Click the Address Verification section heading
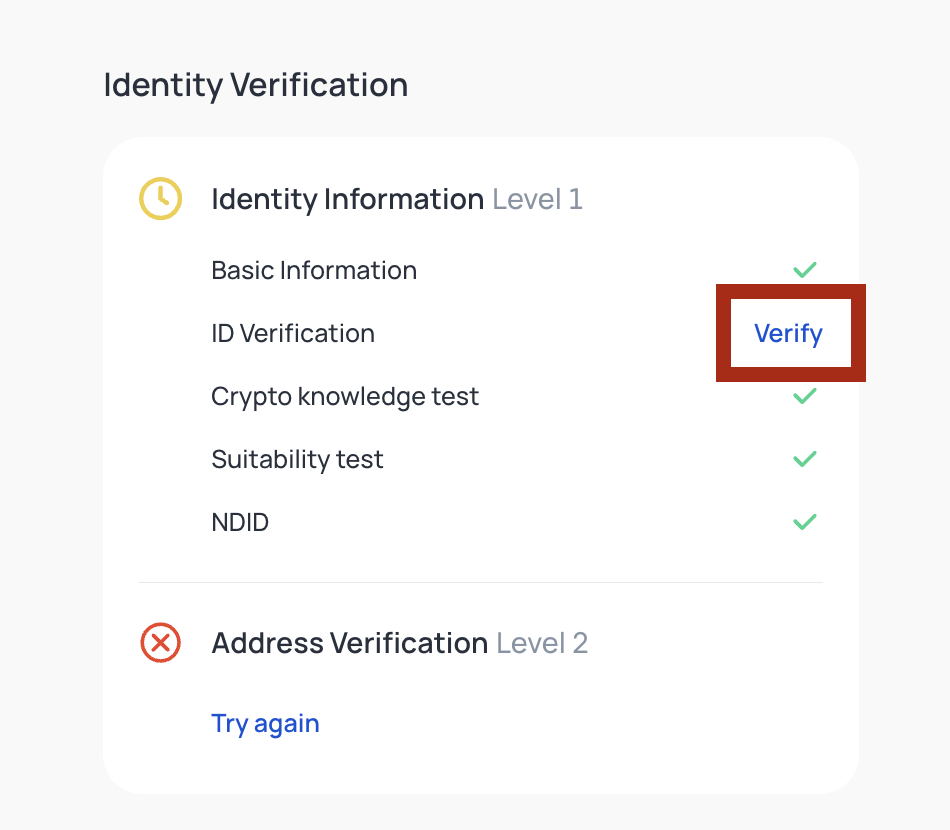 (349, 642)
